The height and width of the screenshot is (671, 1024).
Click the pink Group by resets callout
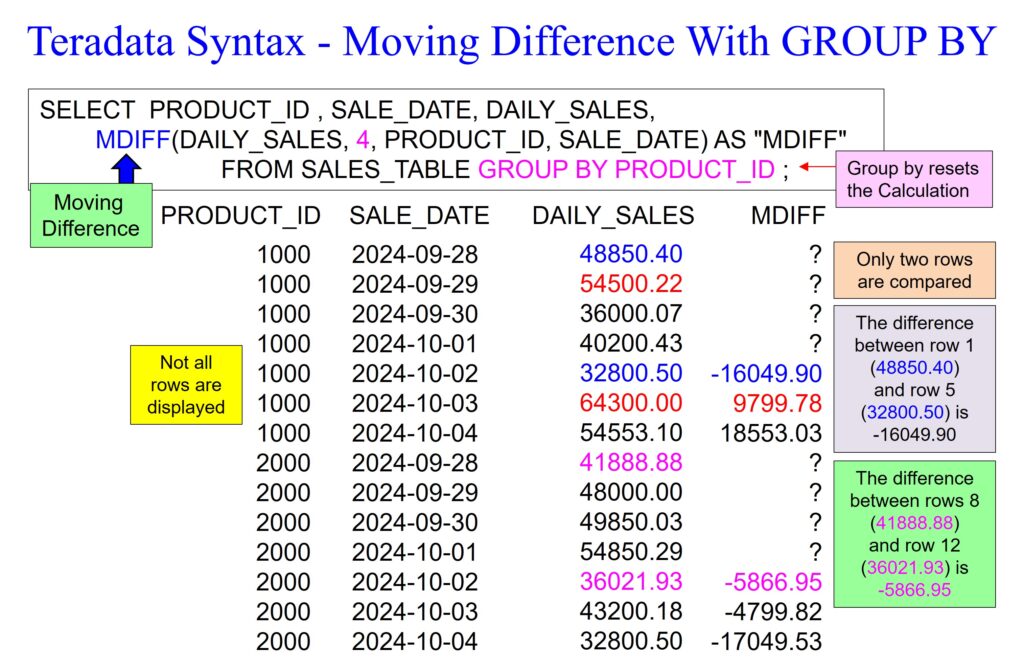[912, 179]
